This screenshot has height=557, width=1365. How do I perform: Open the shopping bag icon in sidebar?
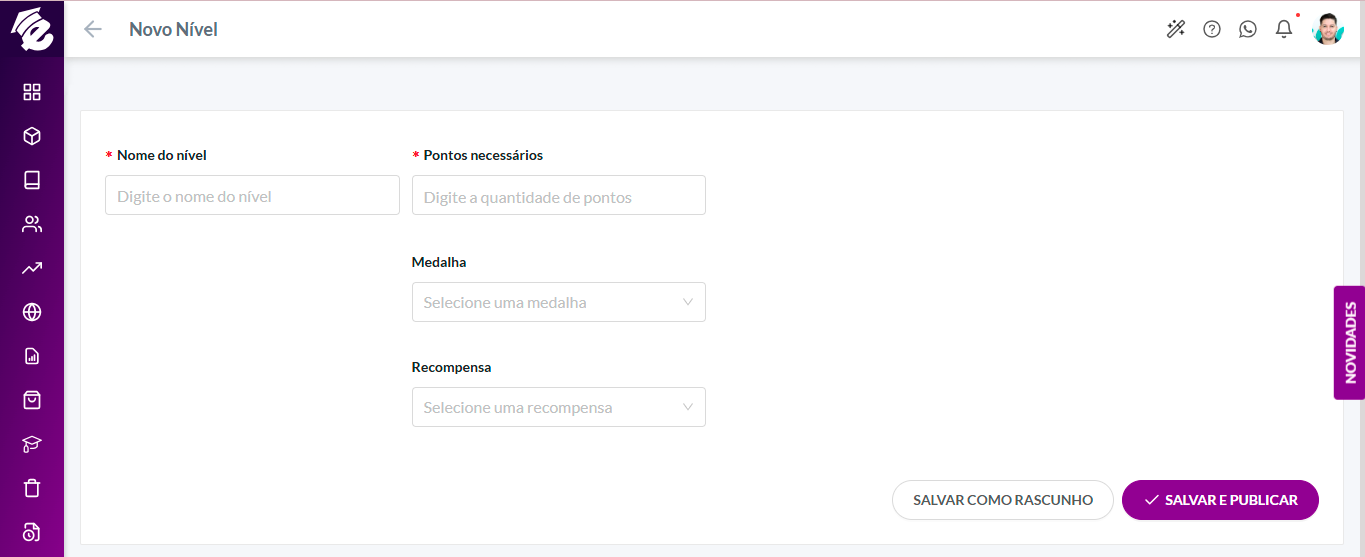click(32, 400)
